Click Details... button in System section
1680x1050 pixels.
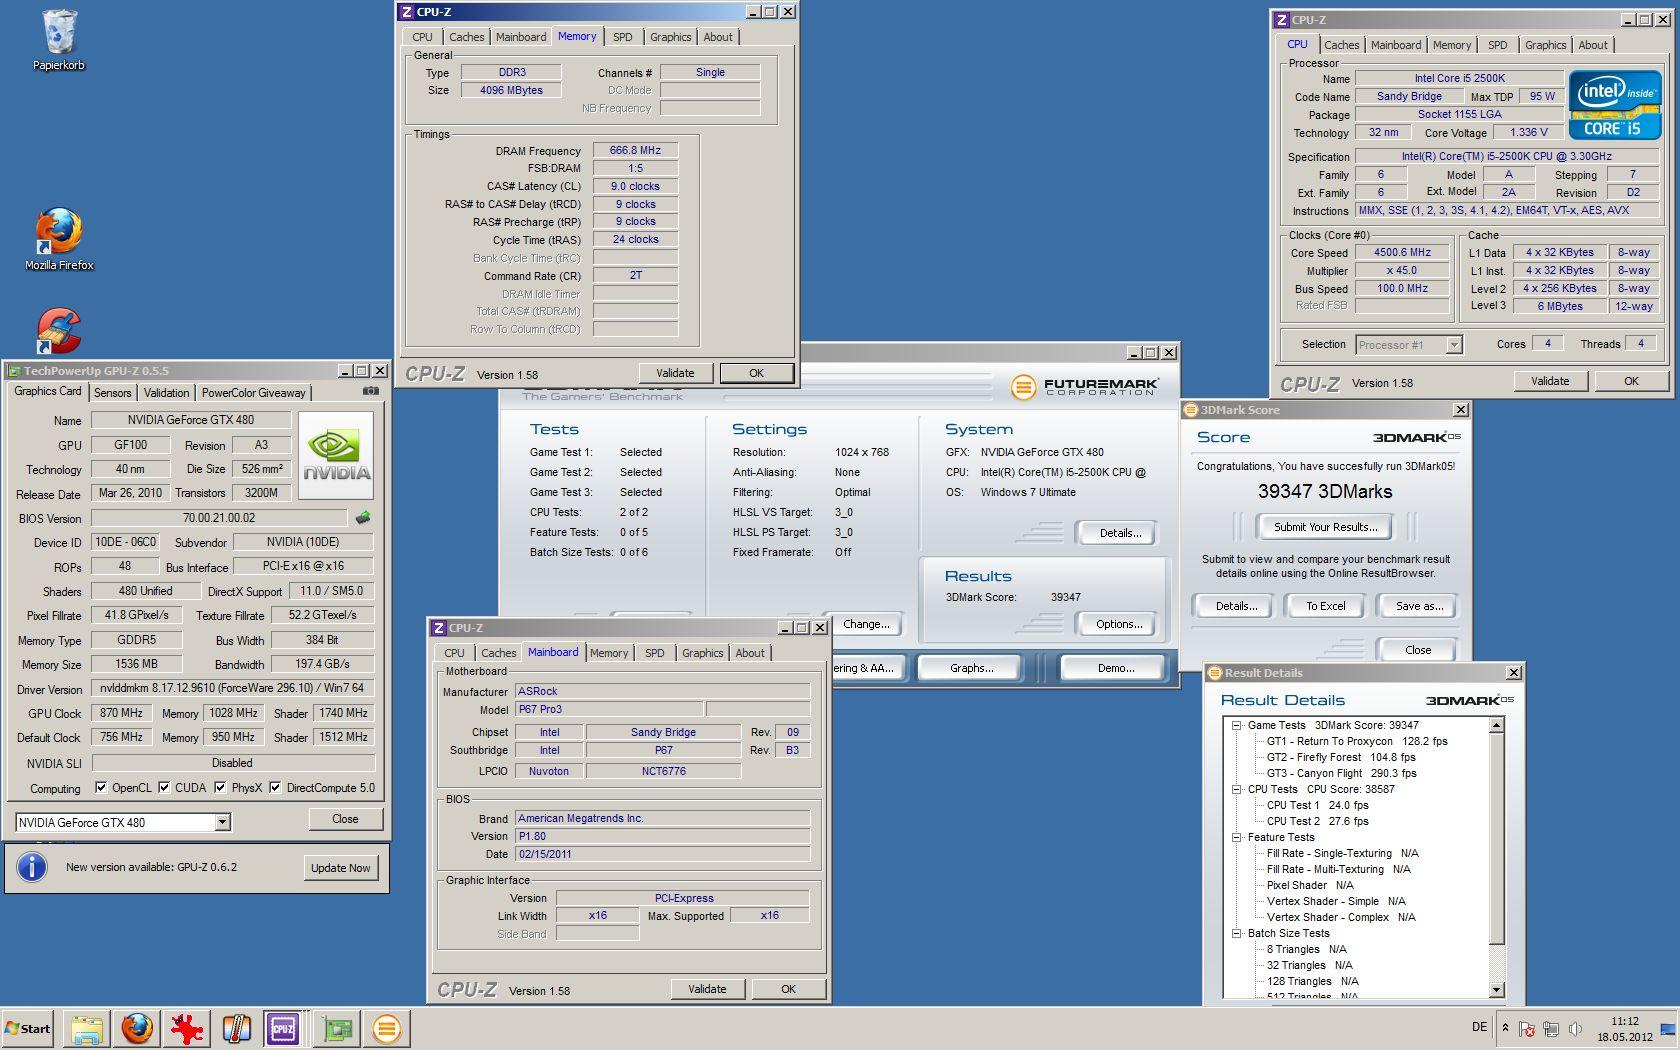coord(1120,533)
